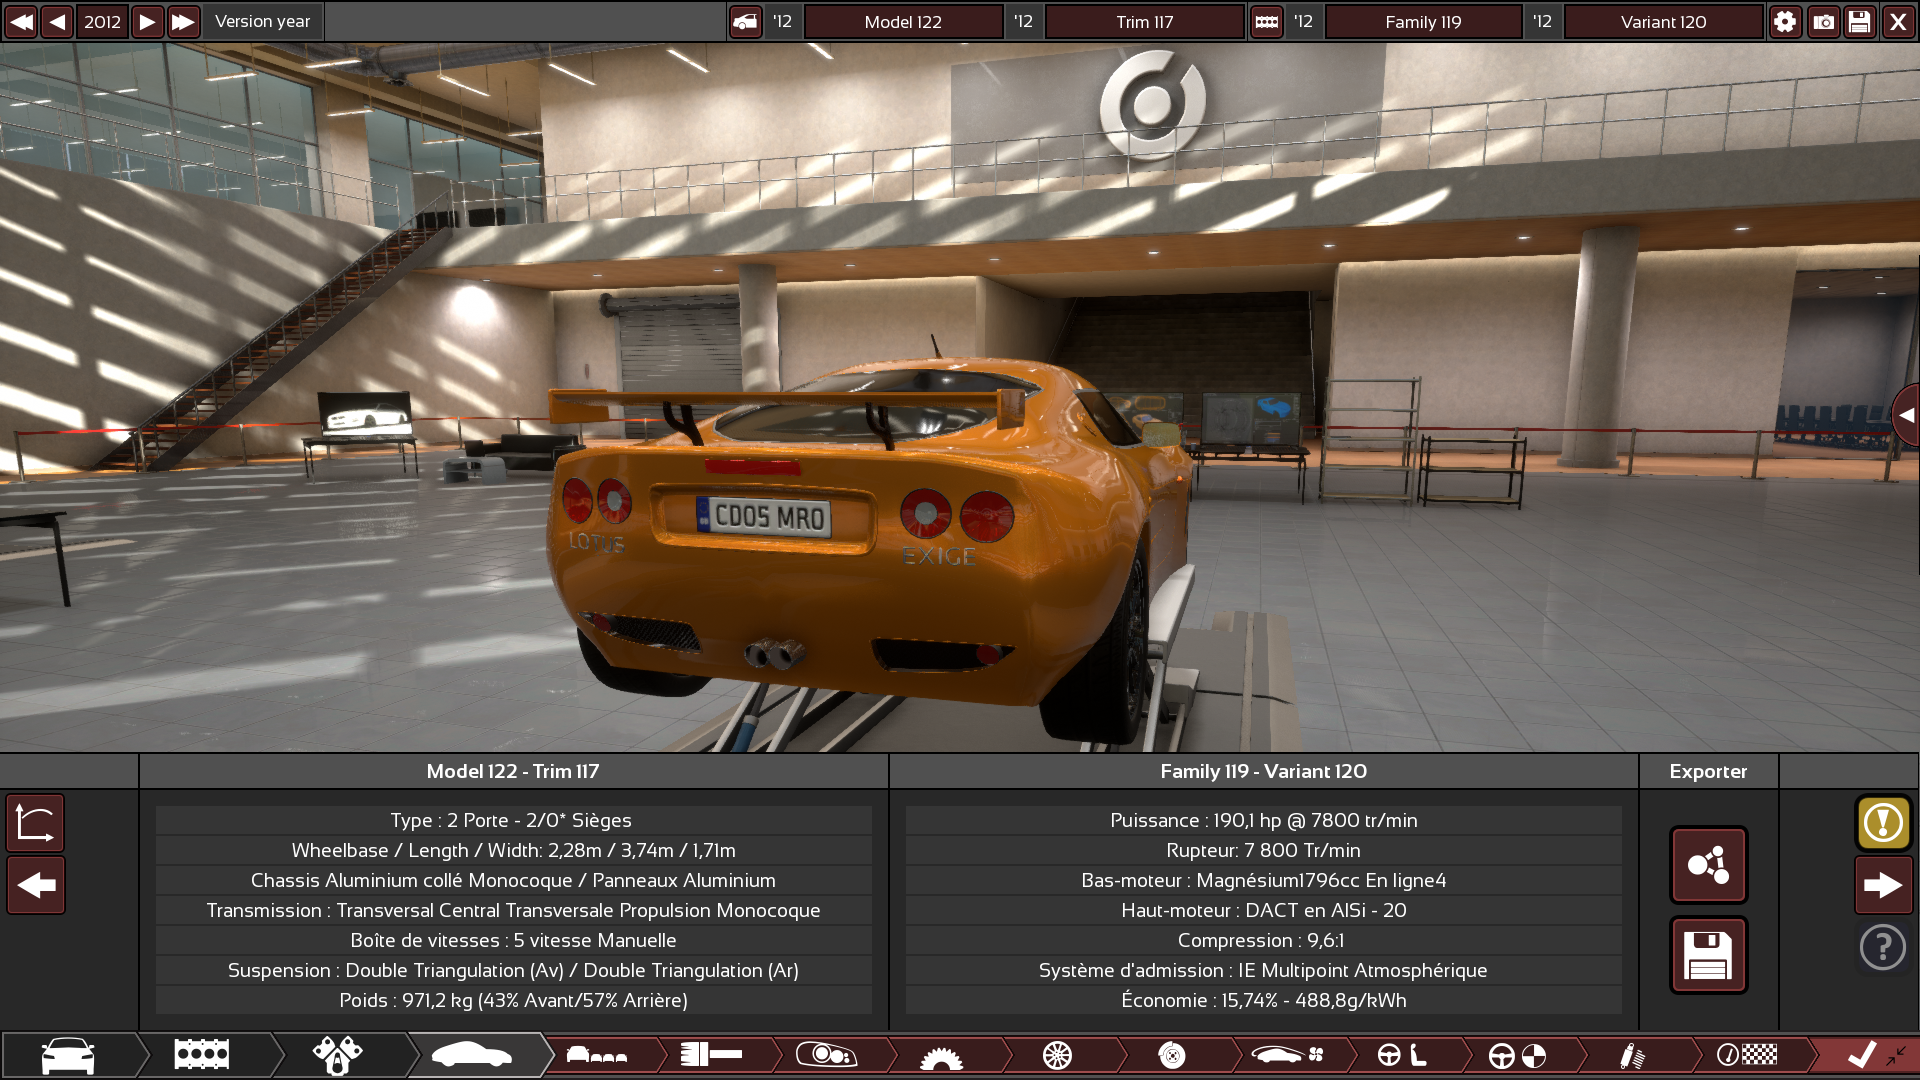The image size is (1920, 1080).
Task: Click the Suspension : Double Triangulation row
Action: (513, 970)
